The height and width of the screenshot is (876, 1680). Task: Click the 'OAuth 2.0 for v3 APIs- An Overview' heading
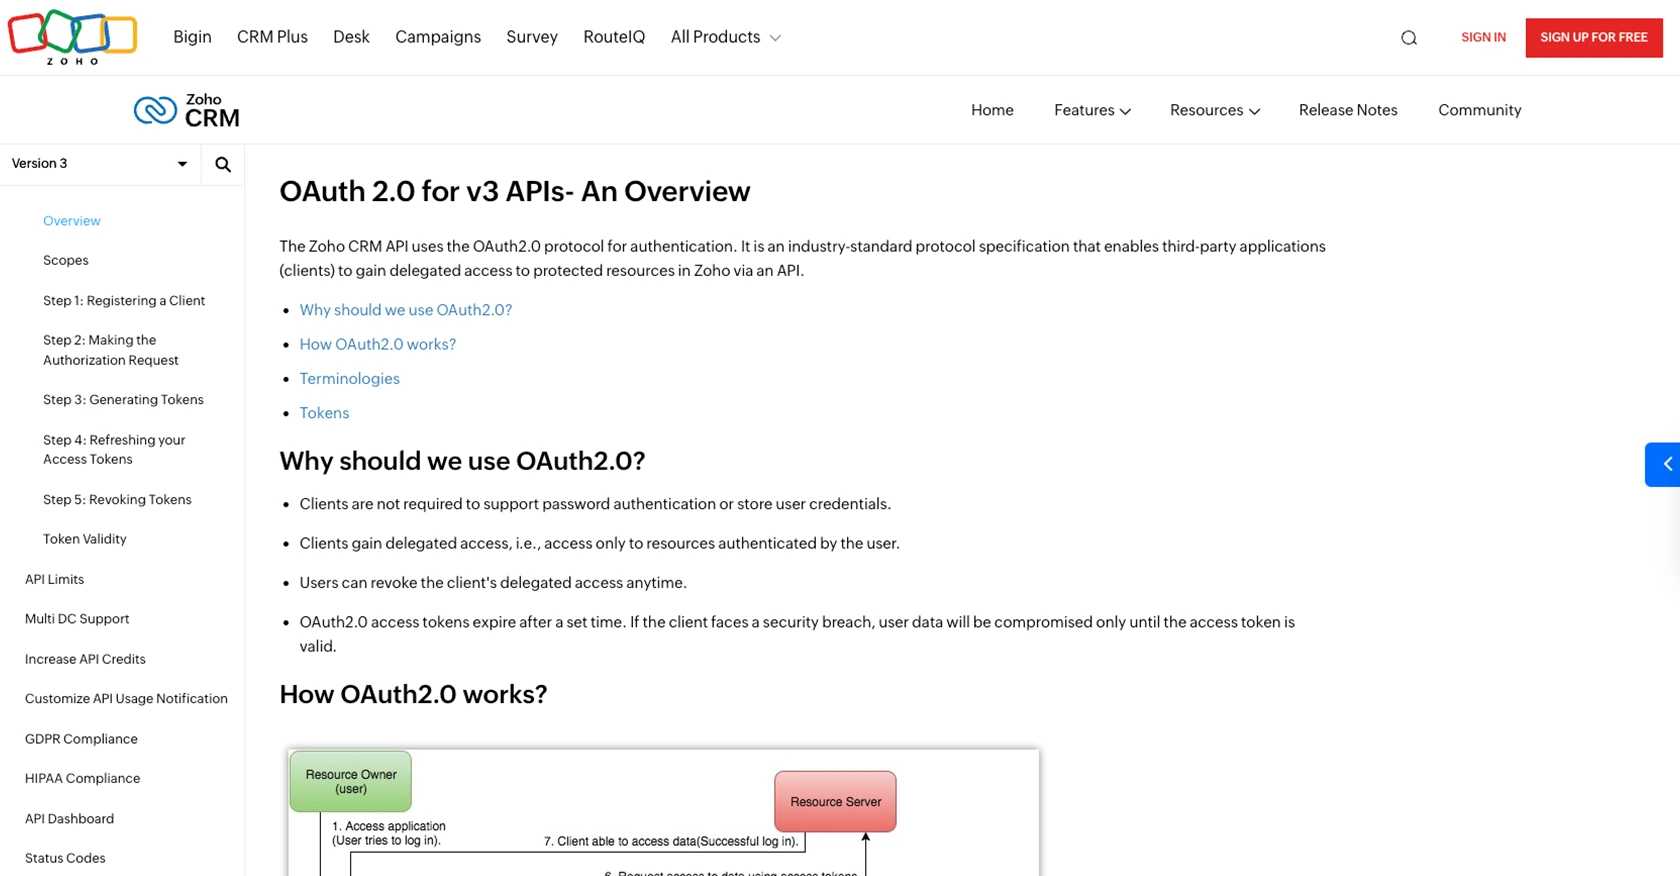pyautogui.click(x=515, y=191)
